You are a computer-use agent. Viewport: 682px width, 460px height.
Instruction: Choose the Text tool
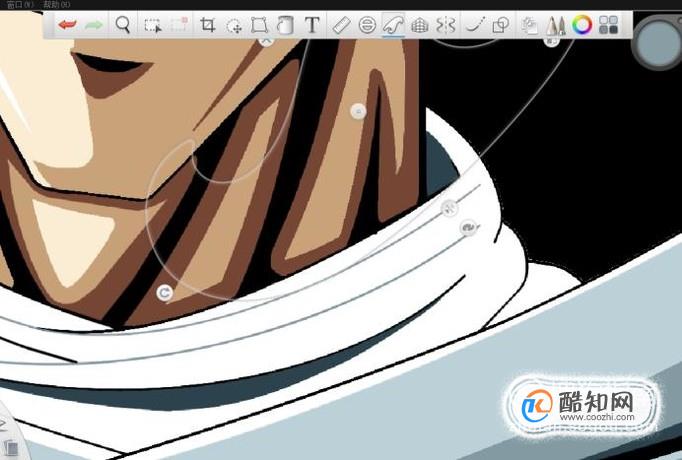[x=312, y=25]
